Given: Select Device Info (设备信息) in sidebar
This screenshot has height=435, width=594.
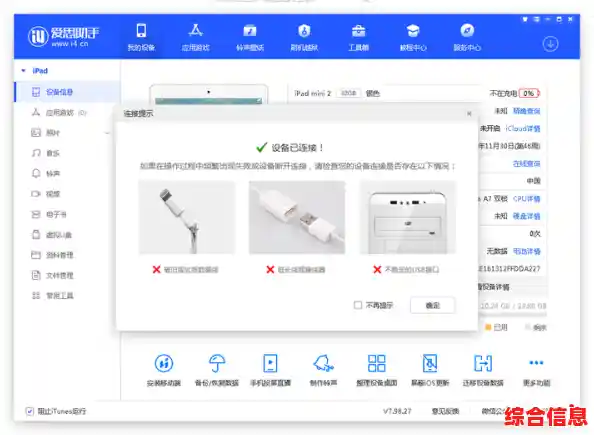Looking at the screenshot, I should click(x=67, y=92).
